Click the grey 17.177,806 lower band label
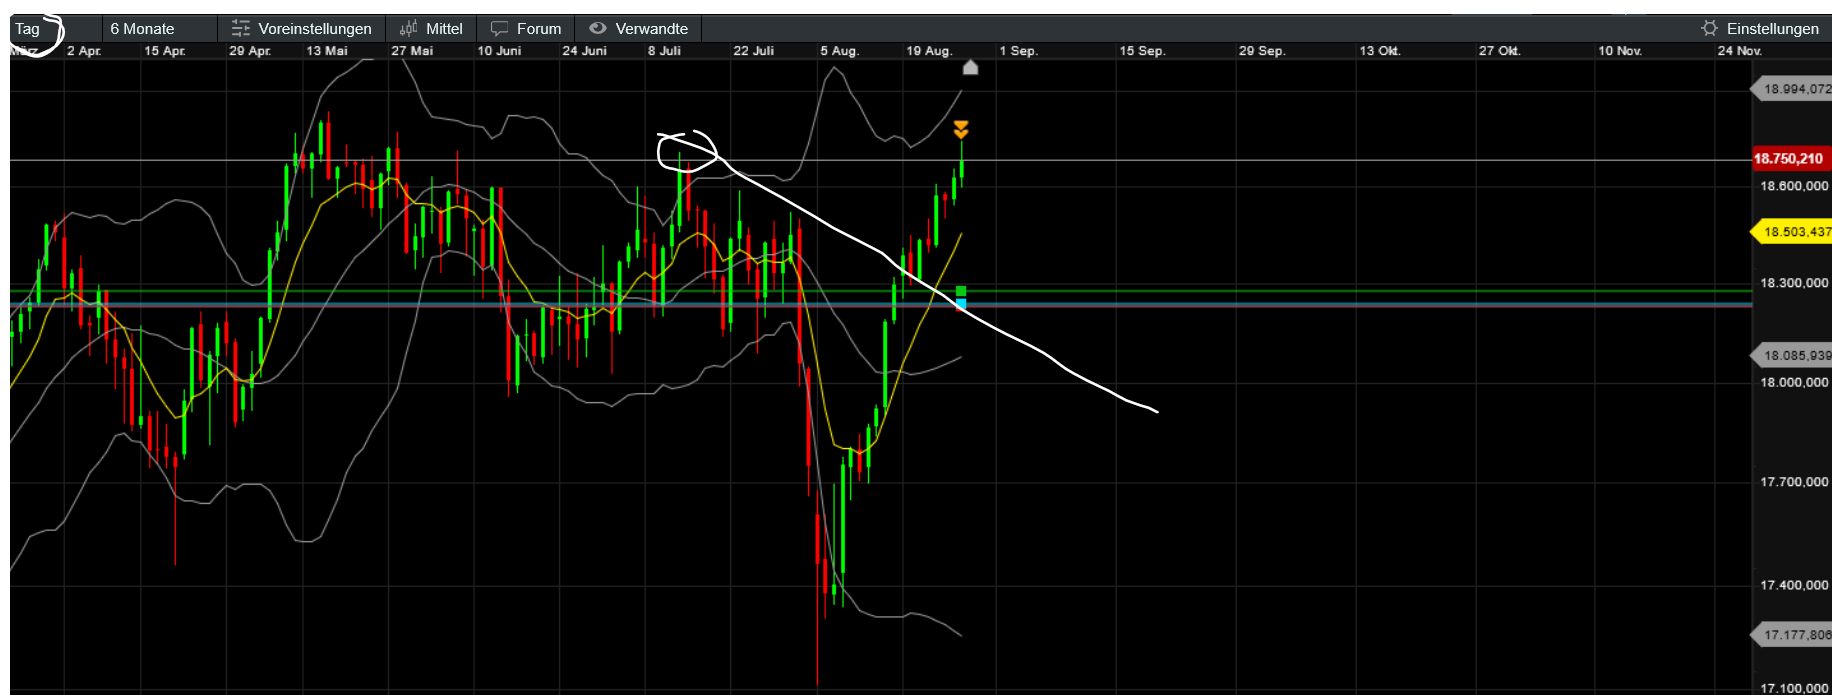Image resolution: width=1832 pixels, height=695 pixels. click(1792, 634)
